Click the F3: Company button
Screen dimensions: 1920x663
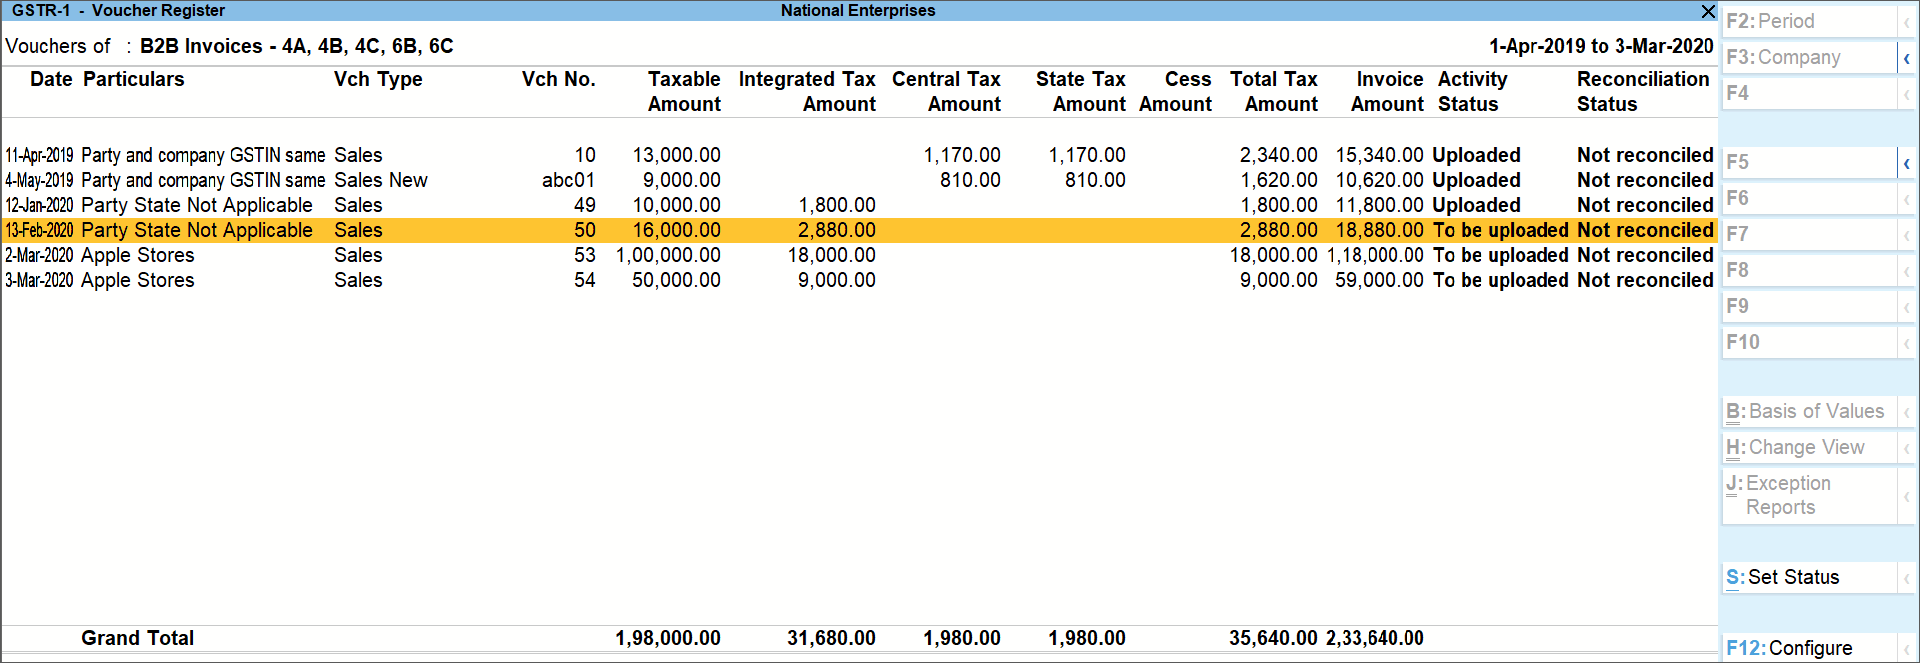click(x=1809, y=57)
